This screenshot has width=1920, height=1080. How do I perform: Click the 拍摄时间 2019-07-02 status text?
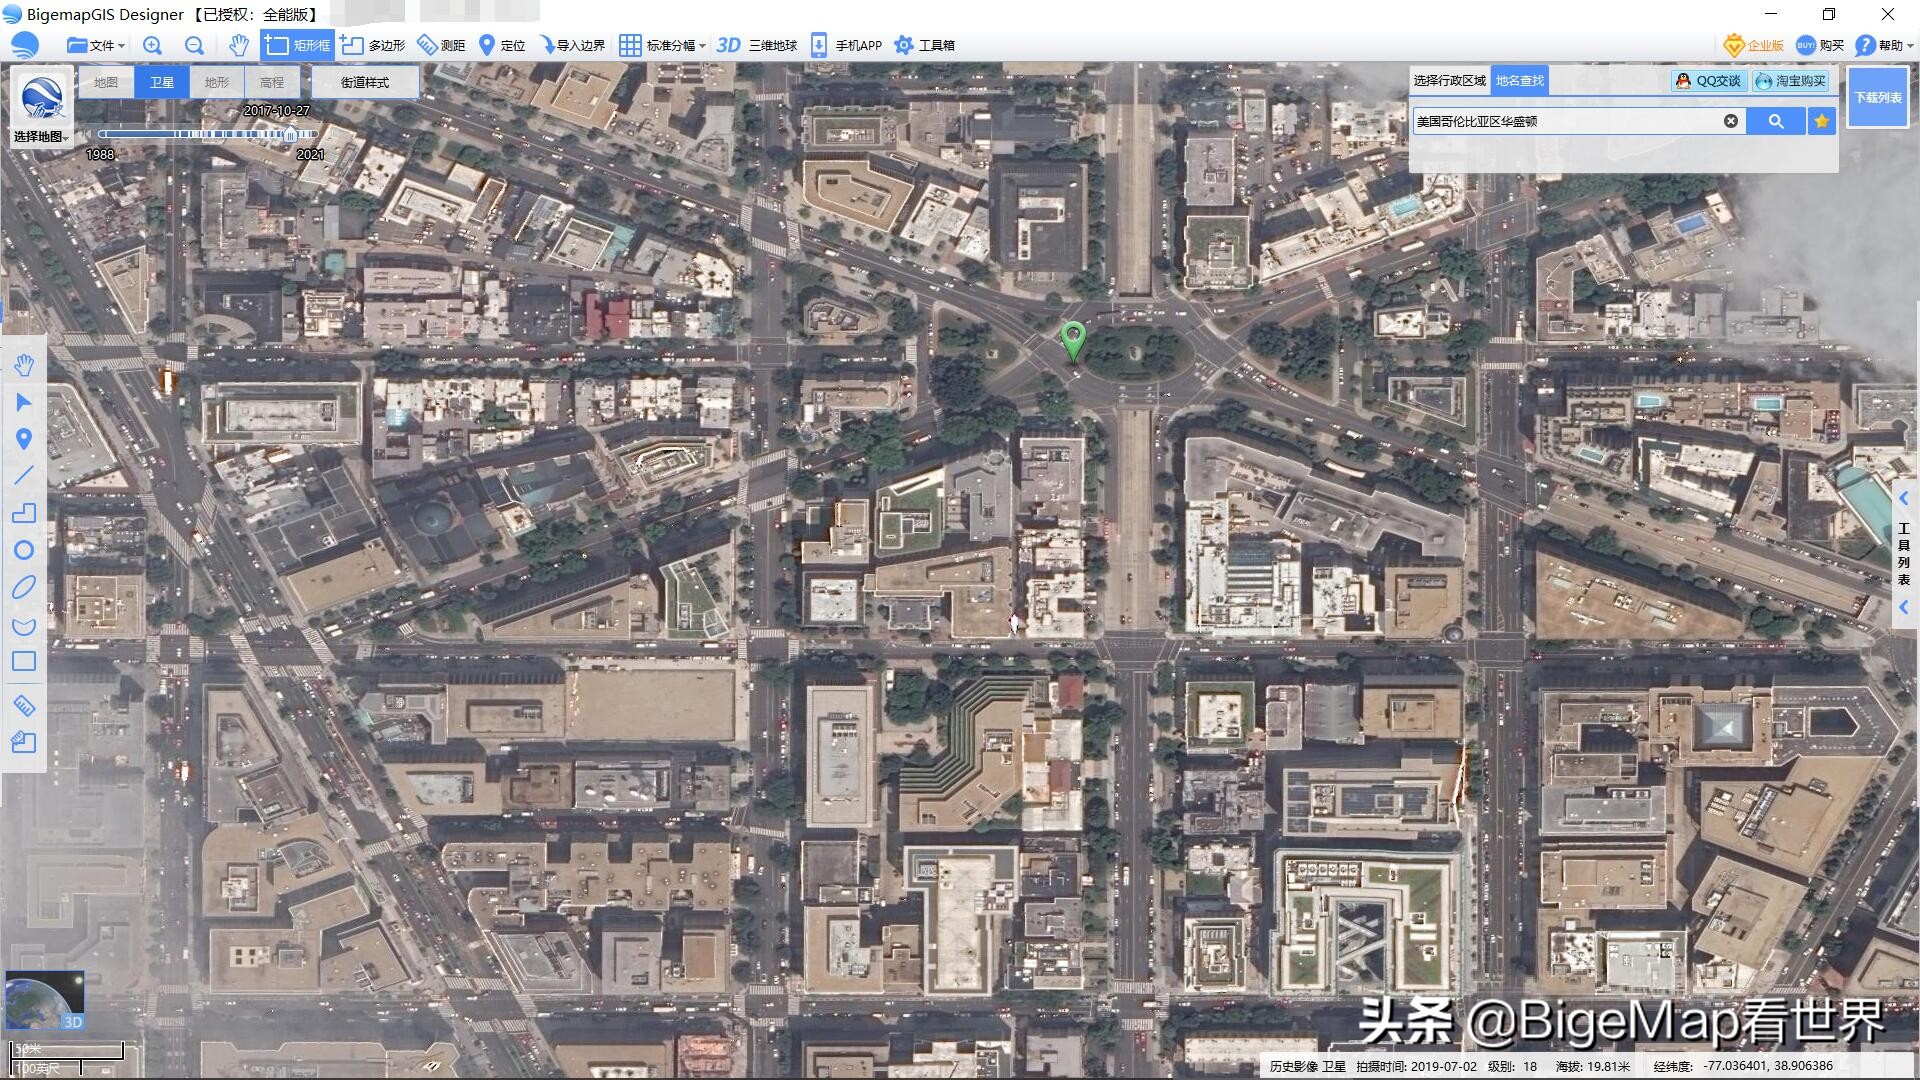click(x=1416, y=1066)
